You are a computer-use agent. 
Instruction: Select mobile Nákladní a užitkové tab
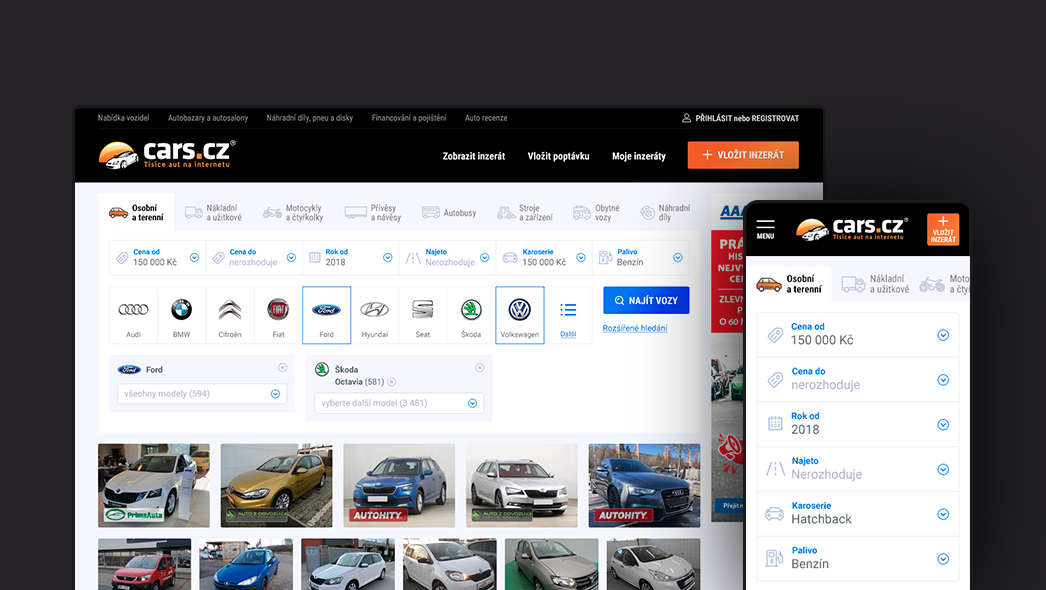(875, 284)
